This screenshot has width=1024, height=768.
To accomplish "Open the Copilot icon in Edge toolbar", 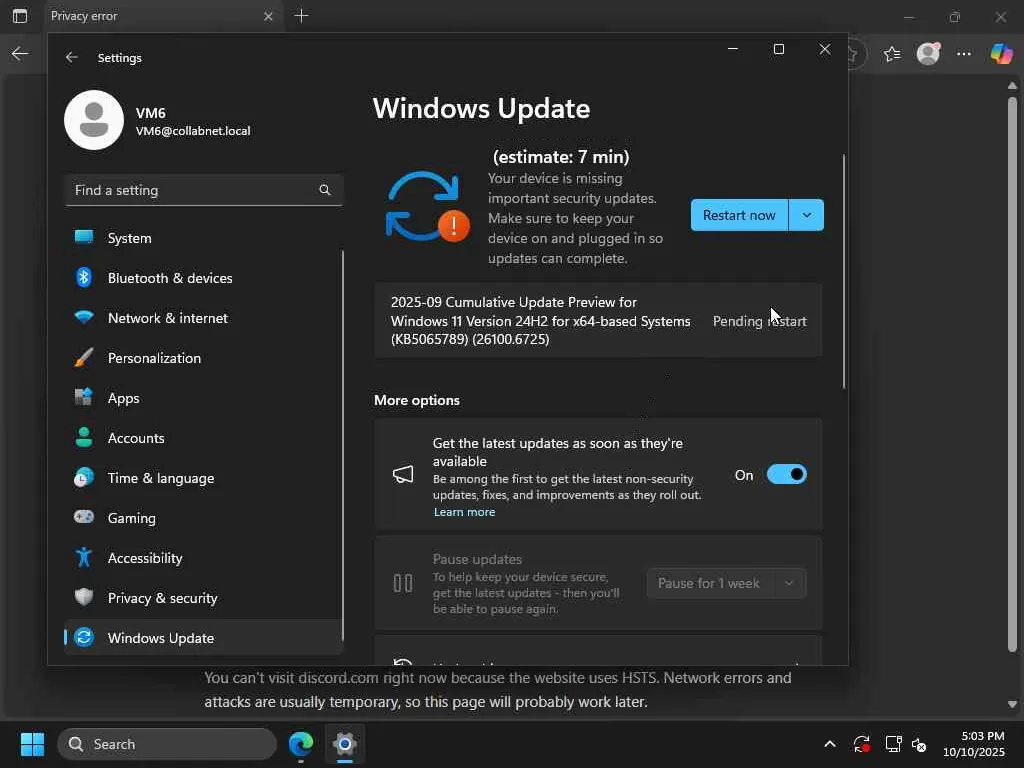I will (1000, 54).
